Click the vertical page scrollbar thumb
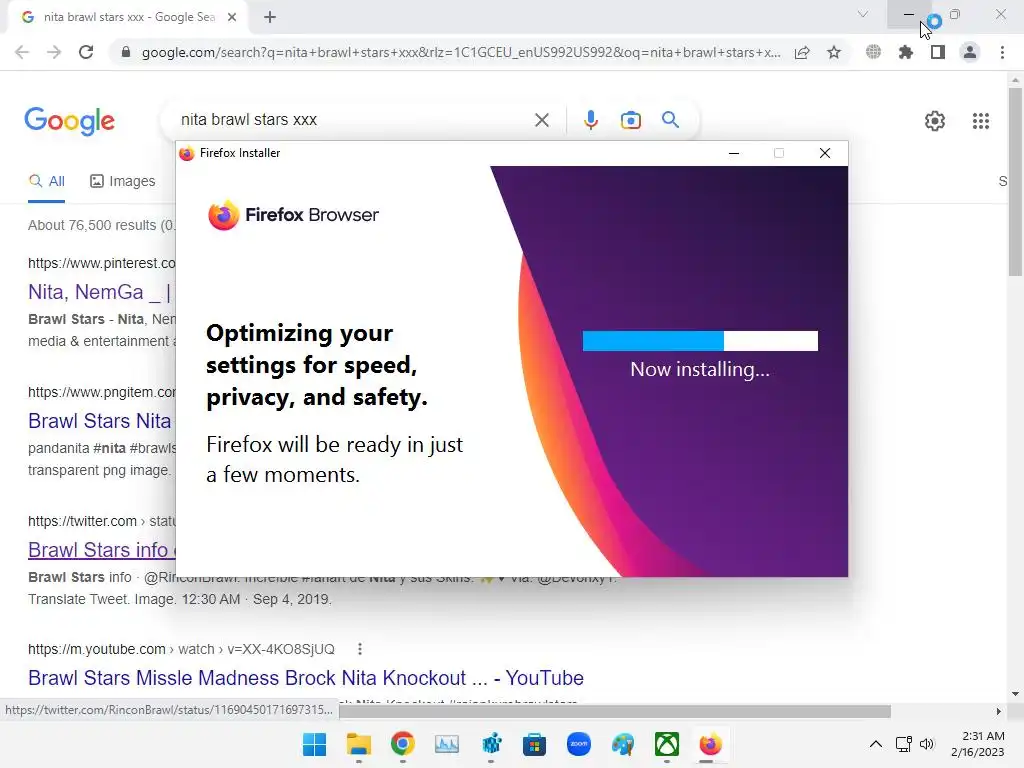Viewport: 1024px width, 768px height. (x=1015, y=182)
